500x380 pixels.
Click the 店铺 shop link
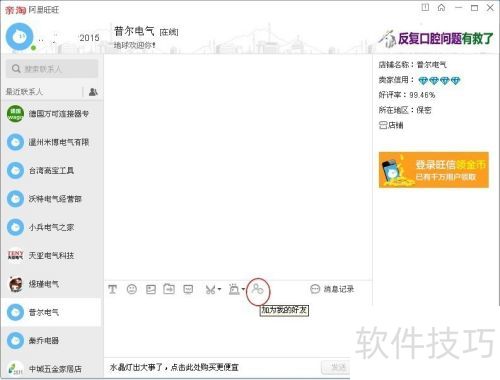pos(396,125)
